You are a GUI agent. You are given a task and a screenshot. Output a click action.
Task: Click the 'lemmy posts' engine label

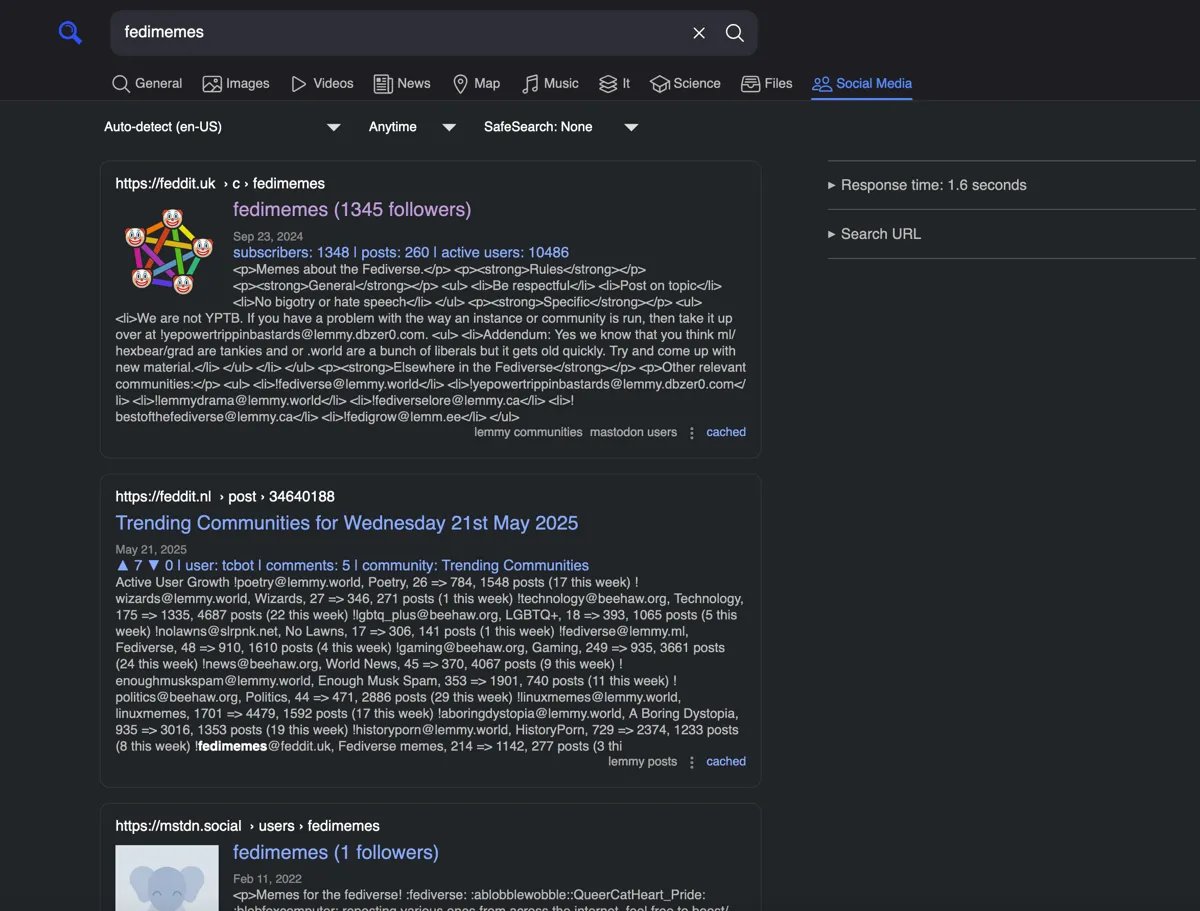tap(642, 761)
